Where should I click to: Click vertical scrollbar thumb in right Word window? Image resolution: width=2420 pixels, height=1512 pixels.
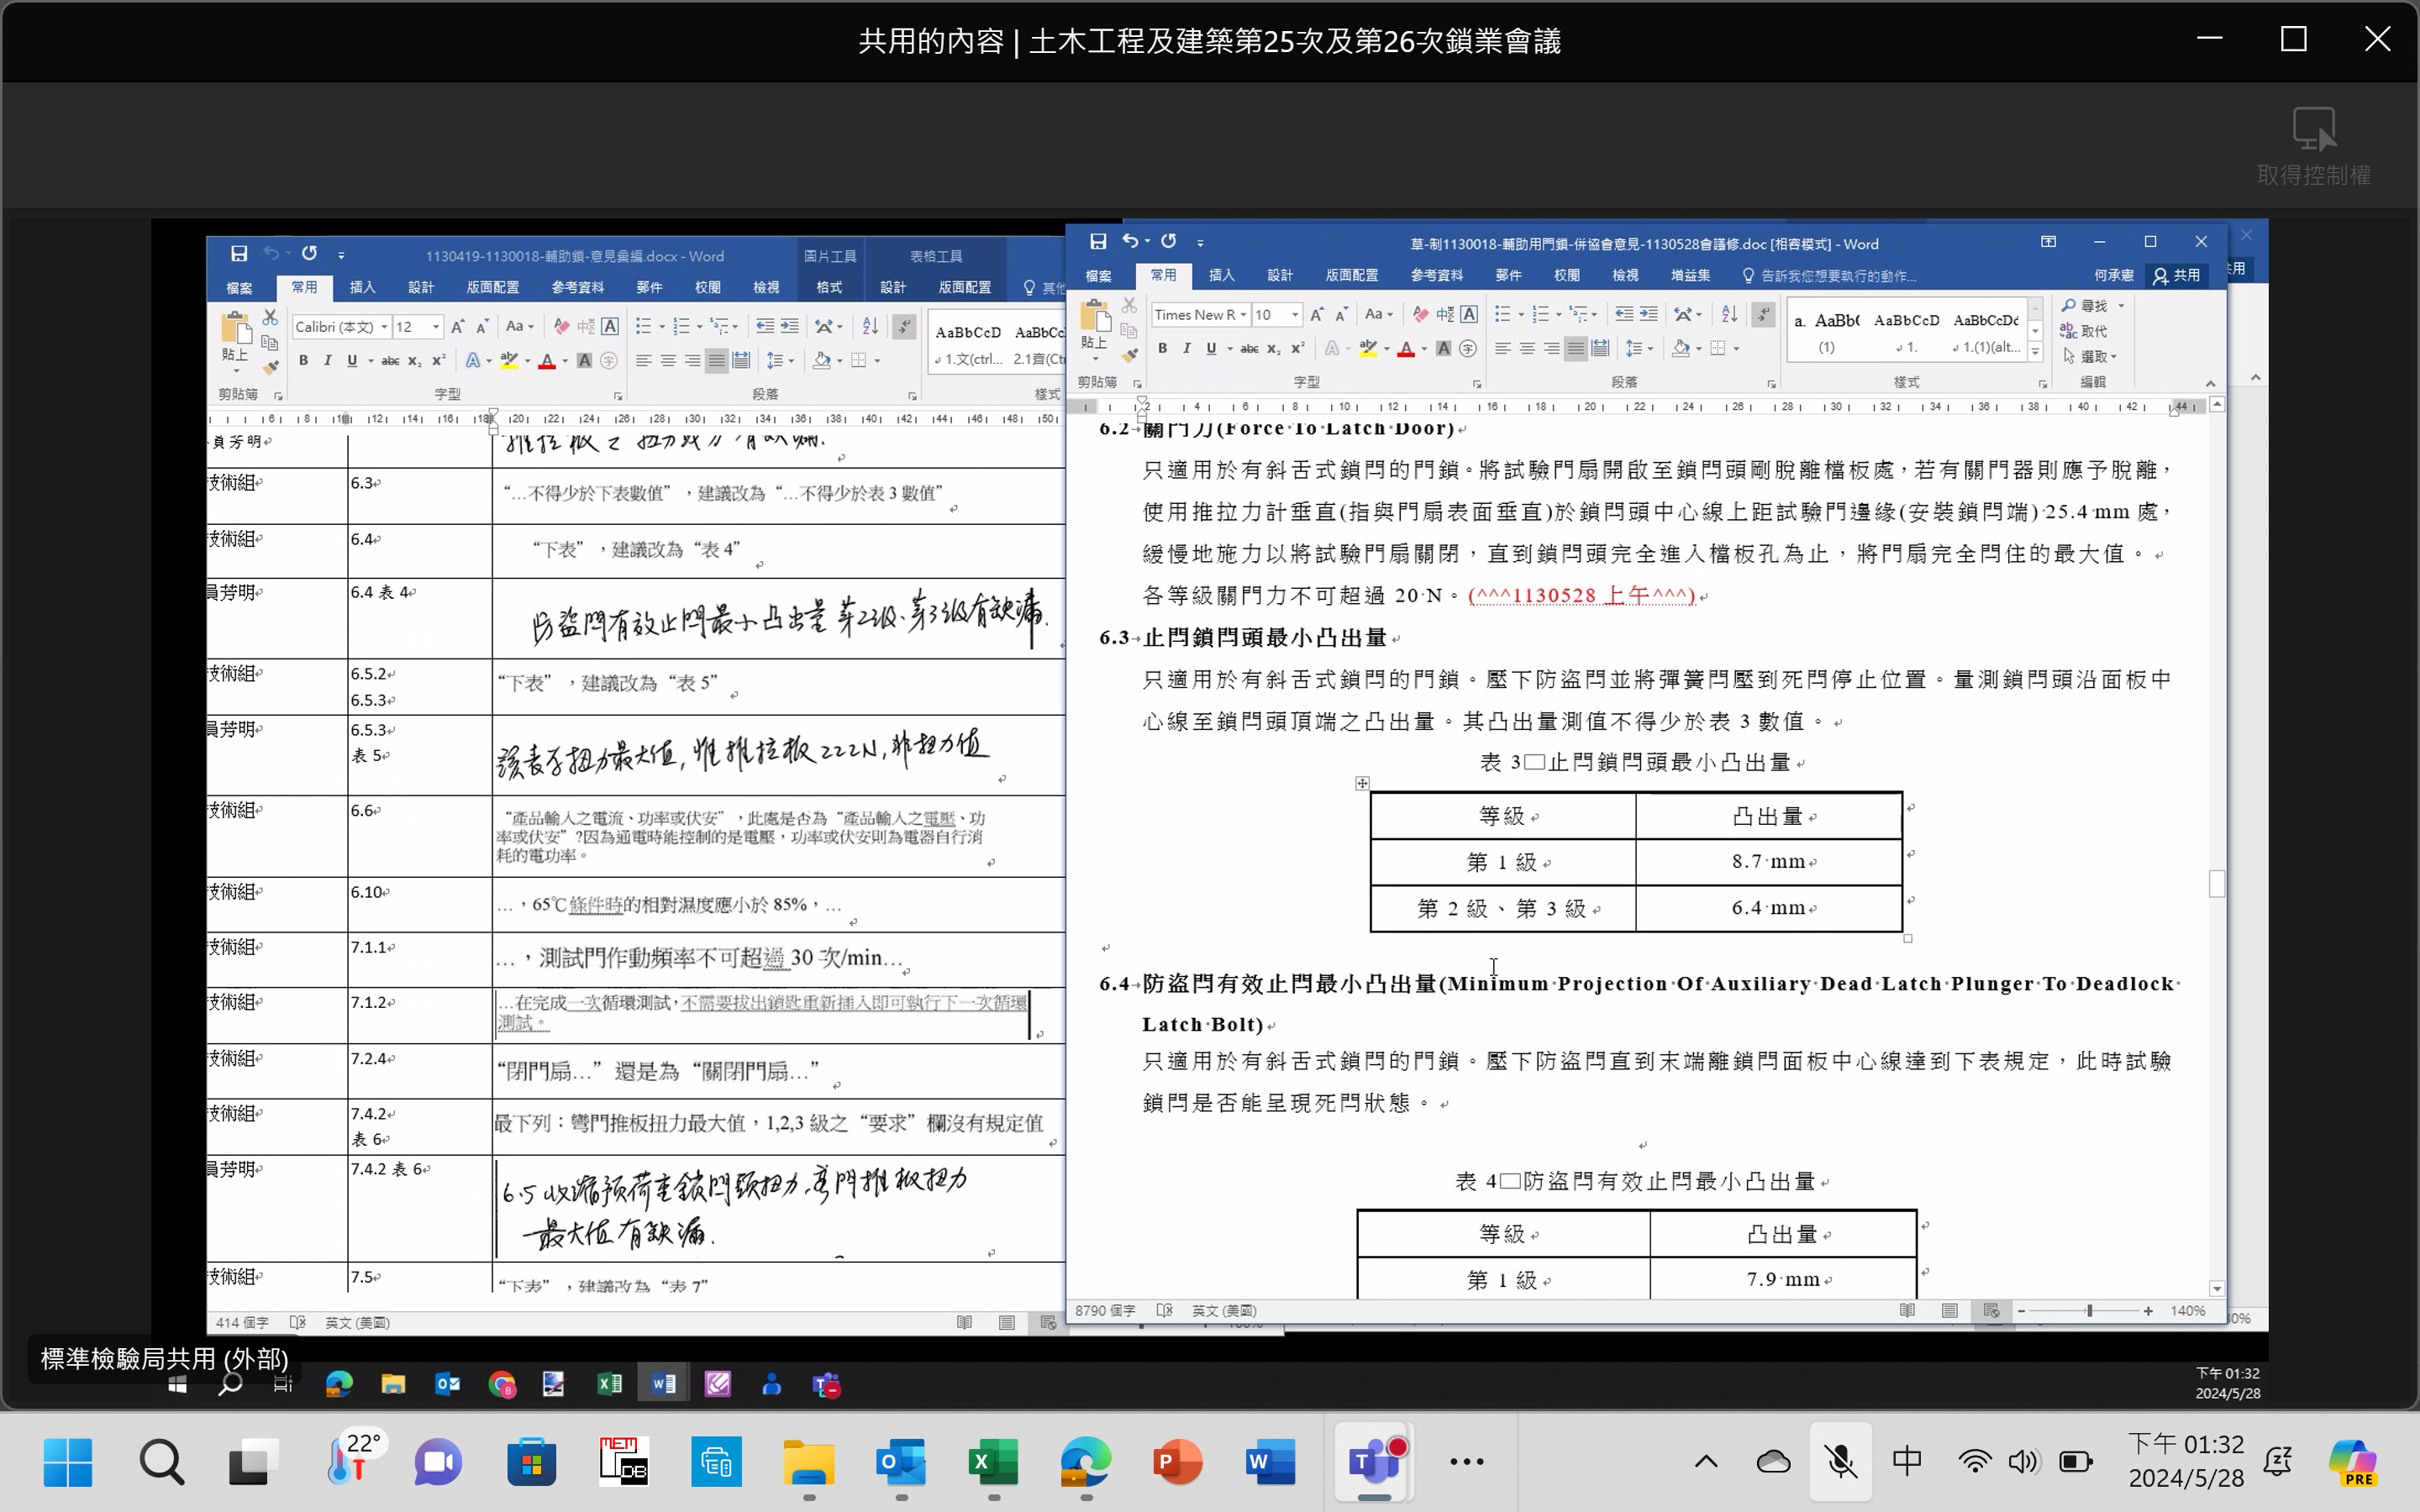(2217, 883)
